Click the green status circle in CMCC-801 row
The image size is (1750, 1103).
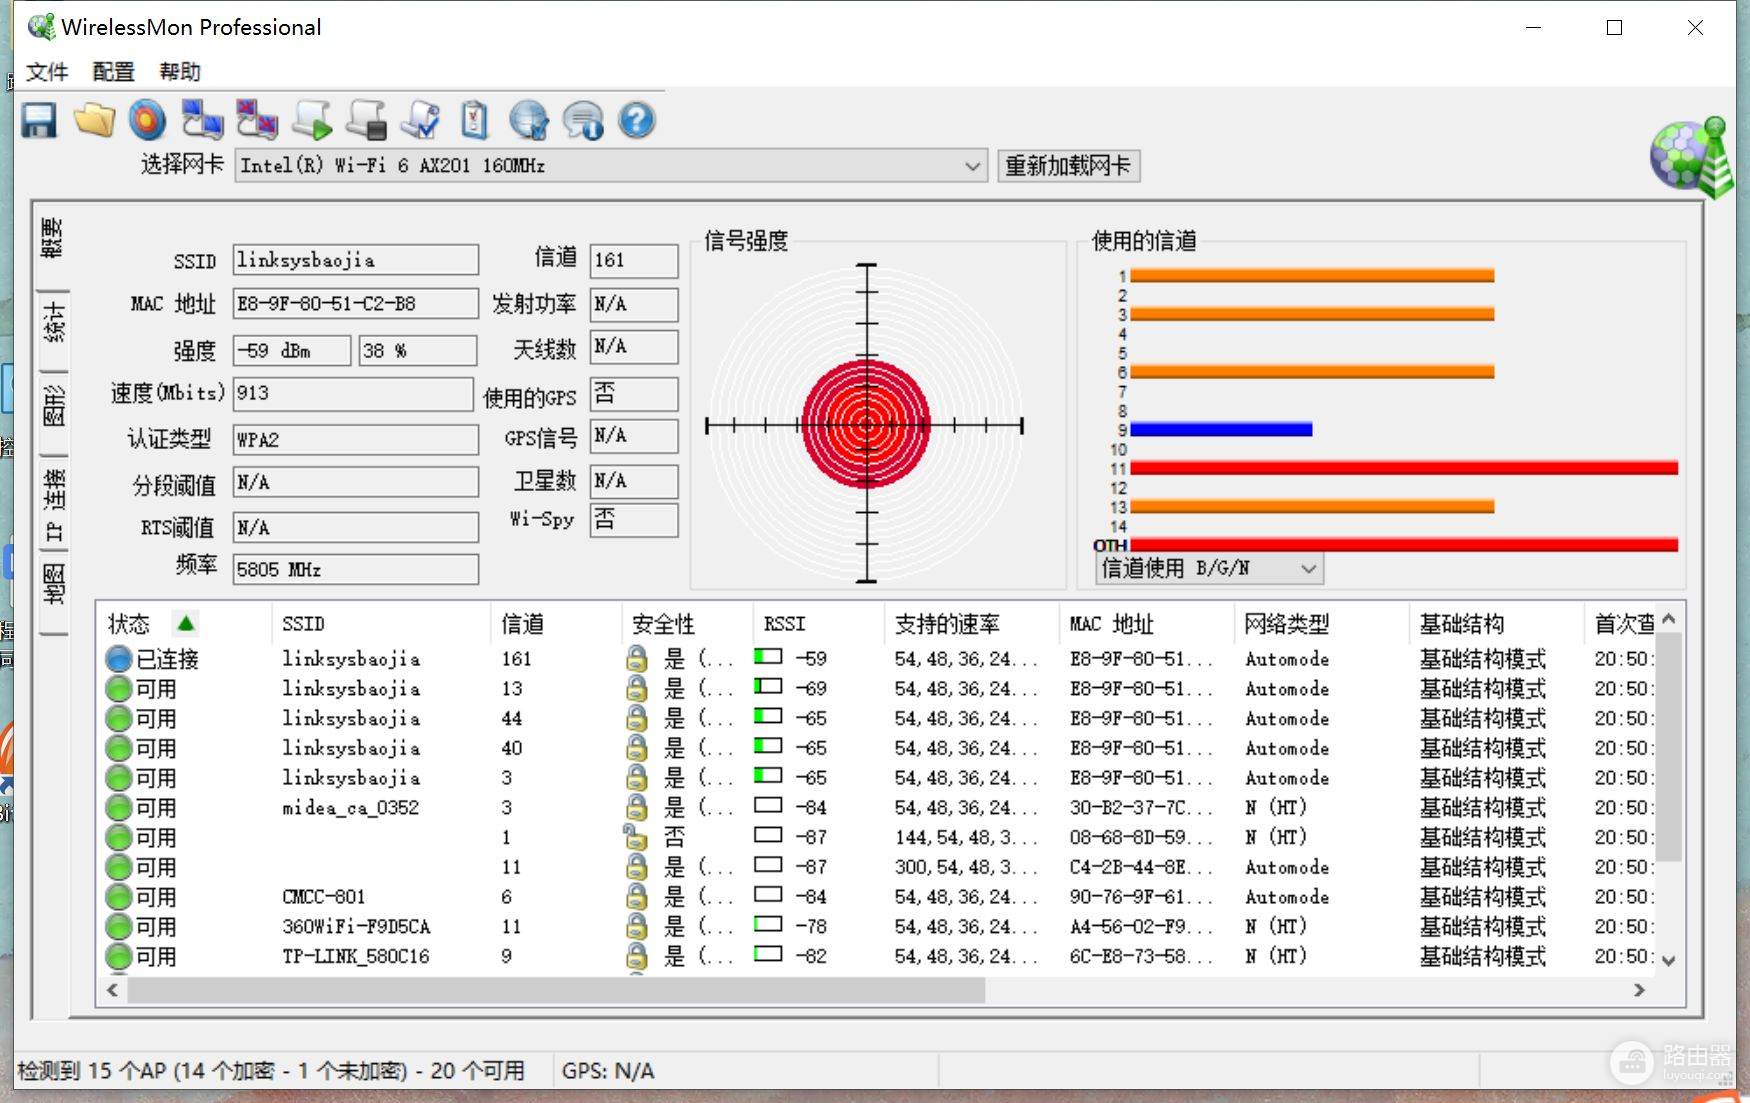click(119, 897)
